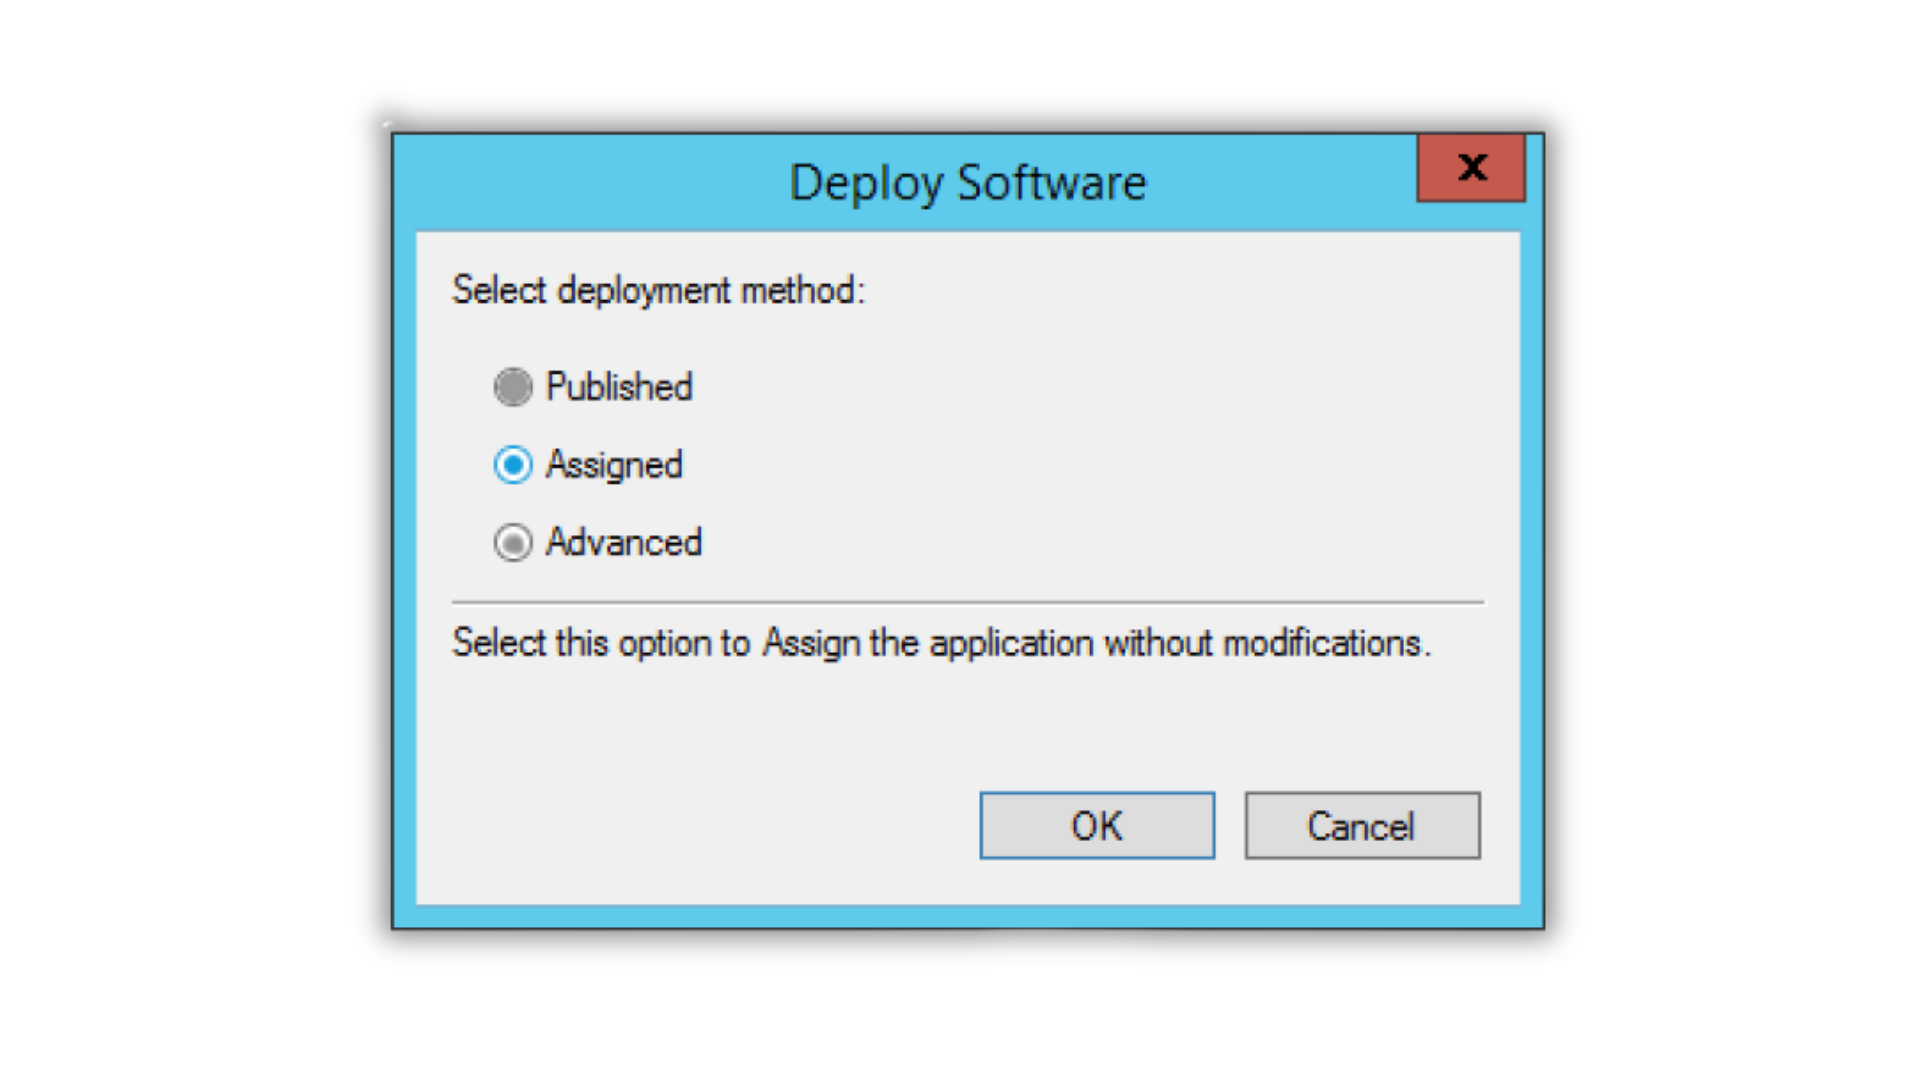Click the description sentence about Assign option
Screen dimensions: 1920x1080
[940, 643]
